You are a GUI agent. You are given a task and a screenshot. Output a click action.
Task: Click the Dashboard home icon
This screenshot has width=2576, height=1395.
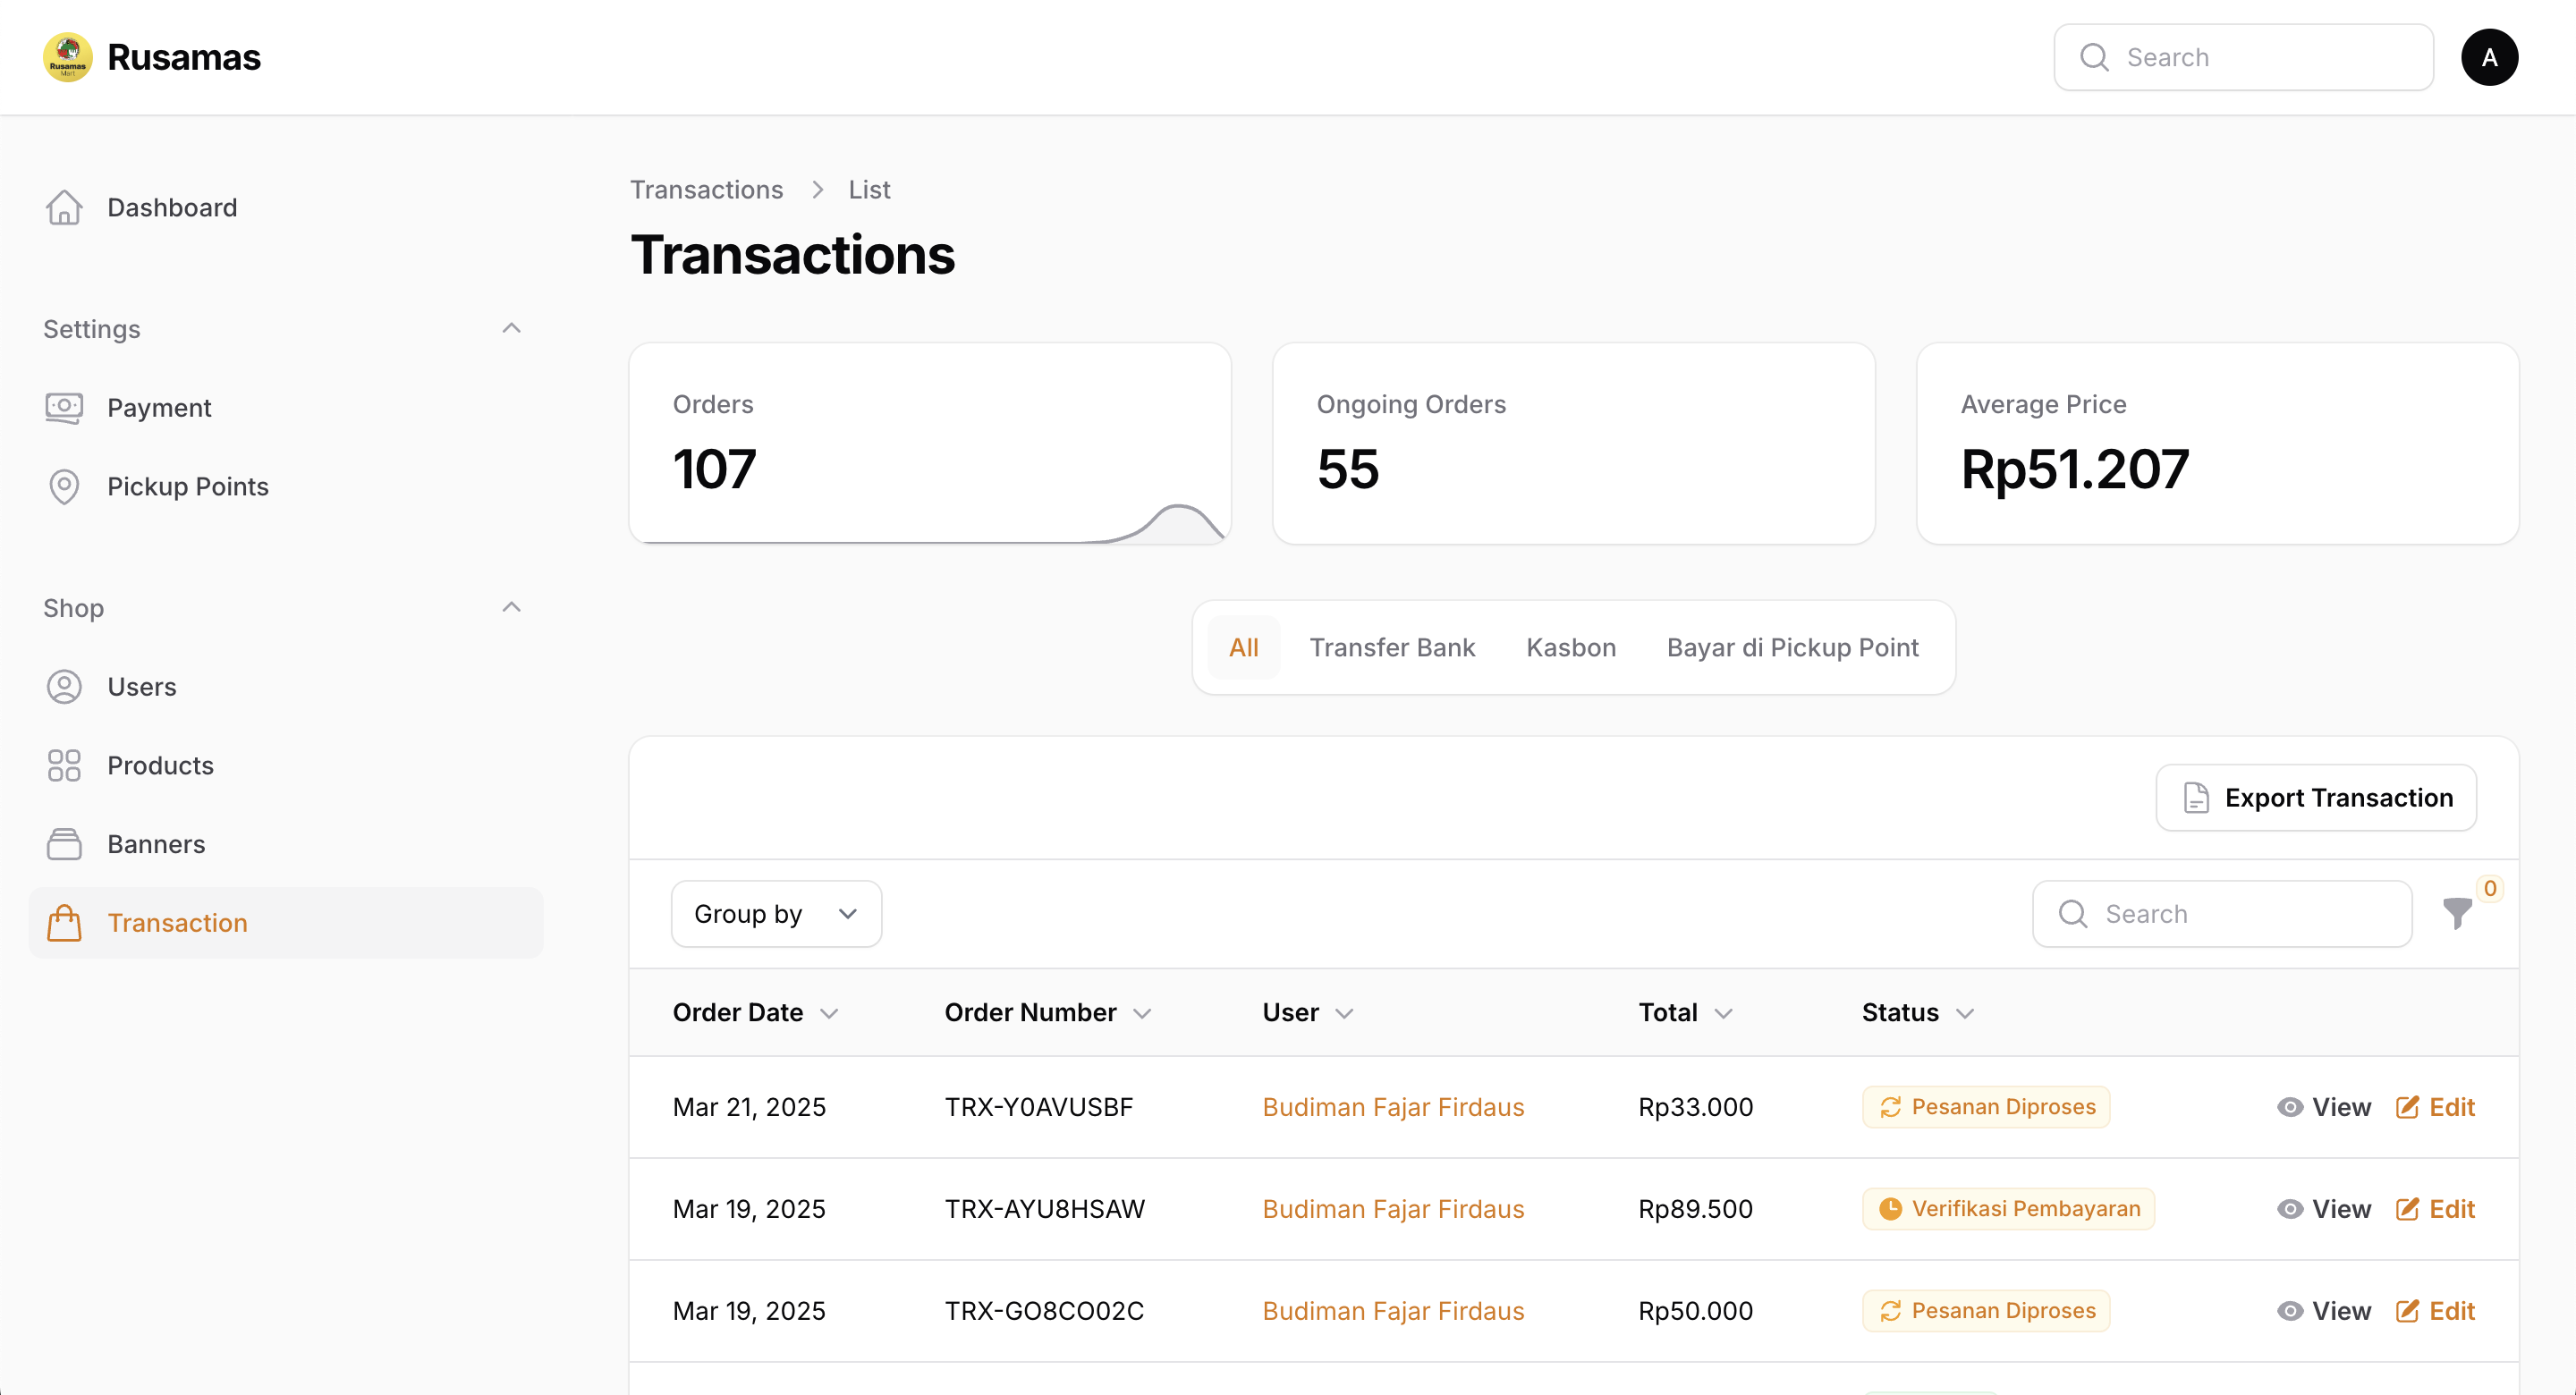[x=64, y=207]
